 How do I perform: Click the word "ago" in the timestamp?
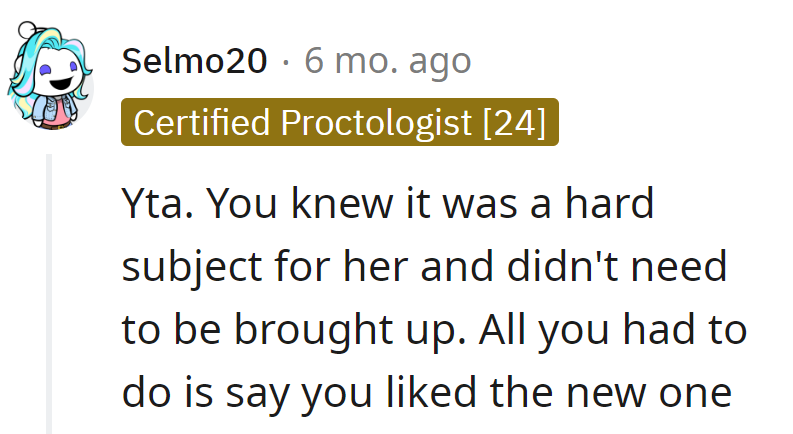pyautogui.click(x=438, y=62)
